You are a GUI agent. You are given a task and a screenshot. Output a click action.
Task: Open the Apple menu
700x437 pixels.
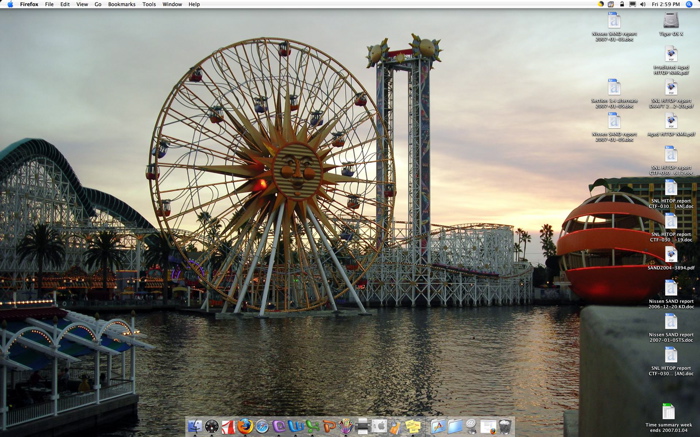[x=10, y=4]
